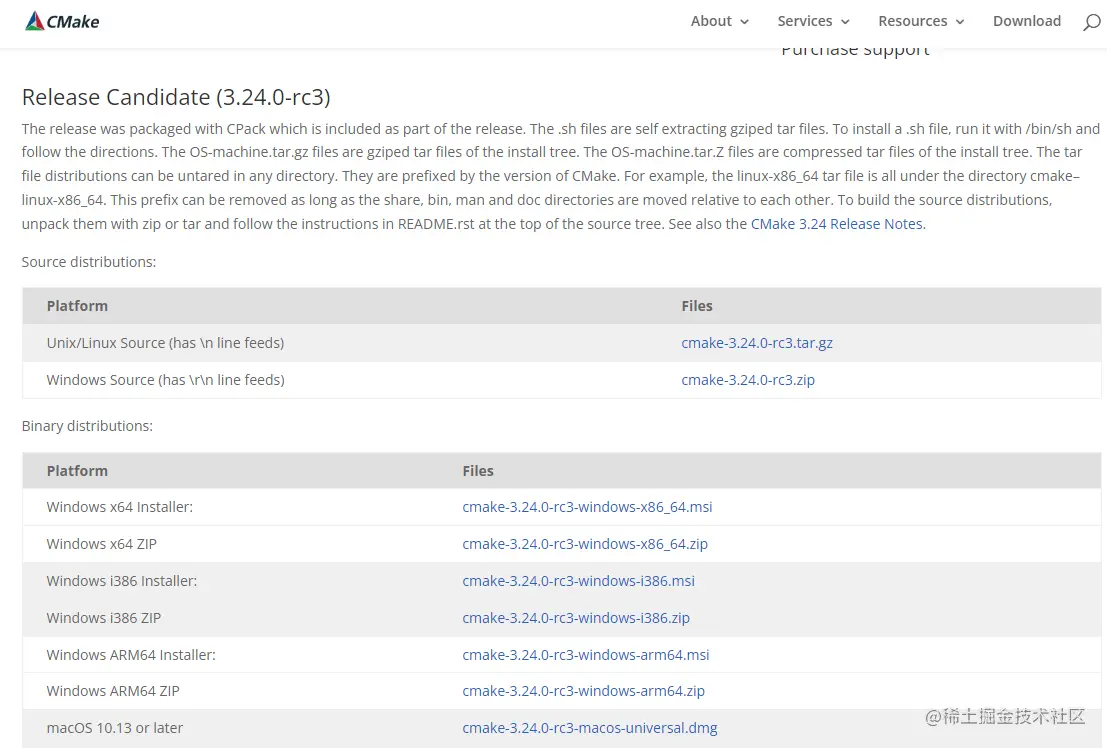Download the windows-i386.msi installer
This screenshot has height=748, width=1107.
pos(578,581)
